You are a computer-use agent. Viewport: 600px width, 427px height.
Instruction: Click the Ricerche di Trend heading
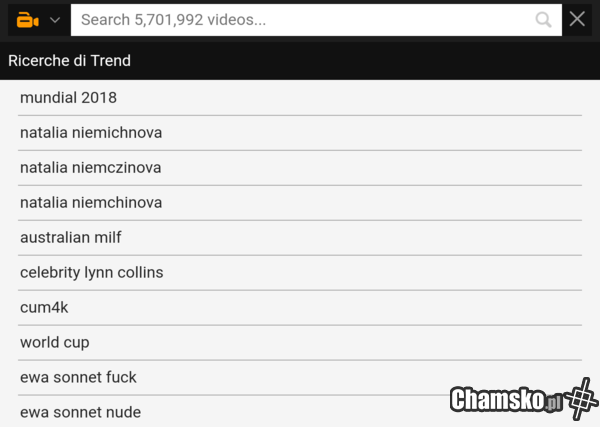point(70,61)
